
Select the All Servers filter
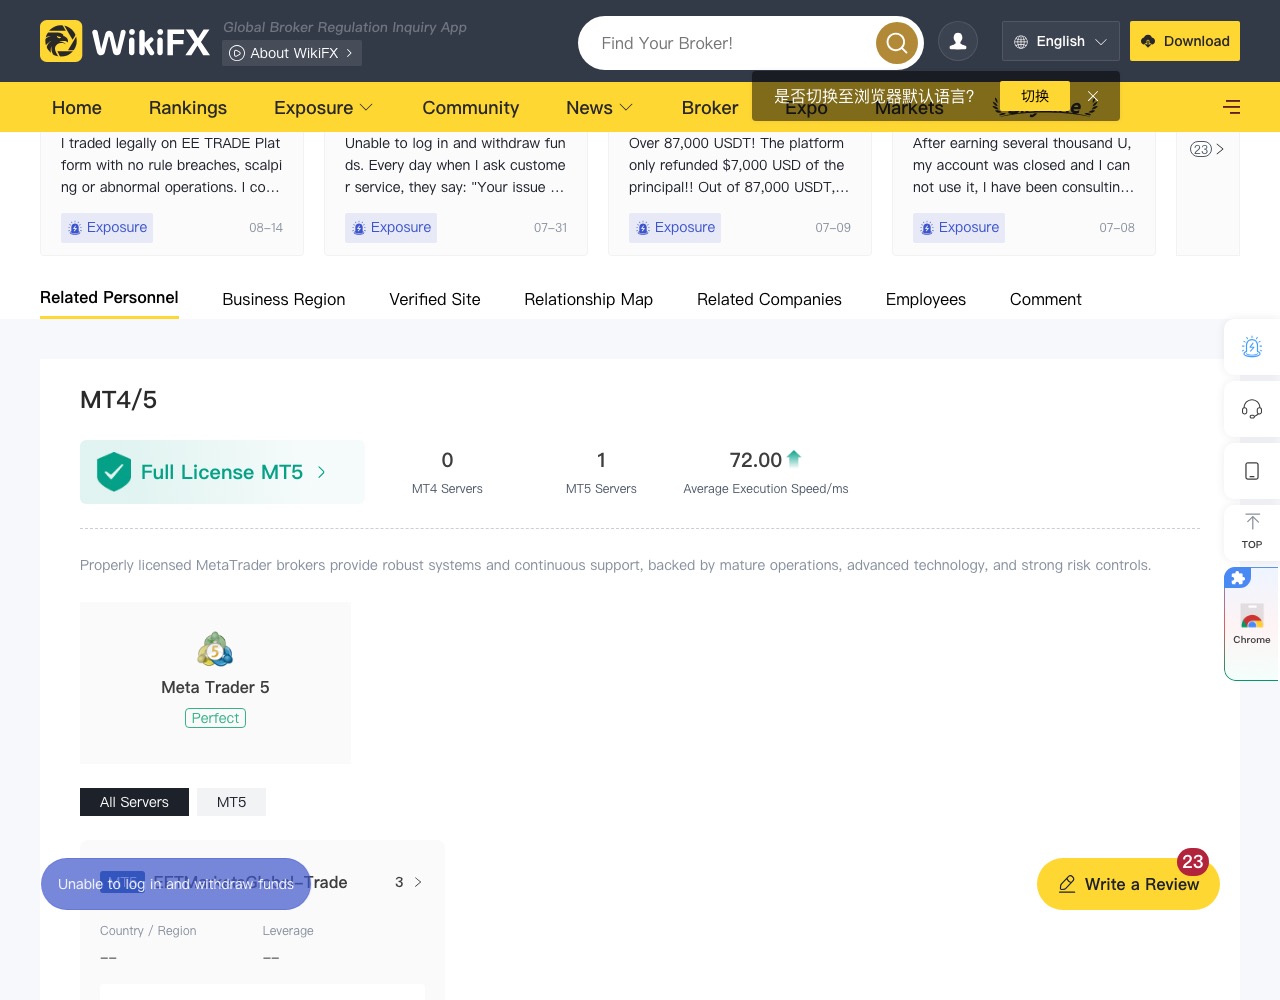(134, 802)
